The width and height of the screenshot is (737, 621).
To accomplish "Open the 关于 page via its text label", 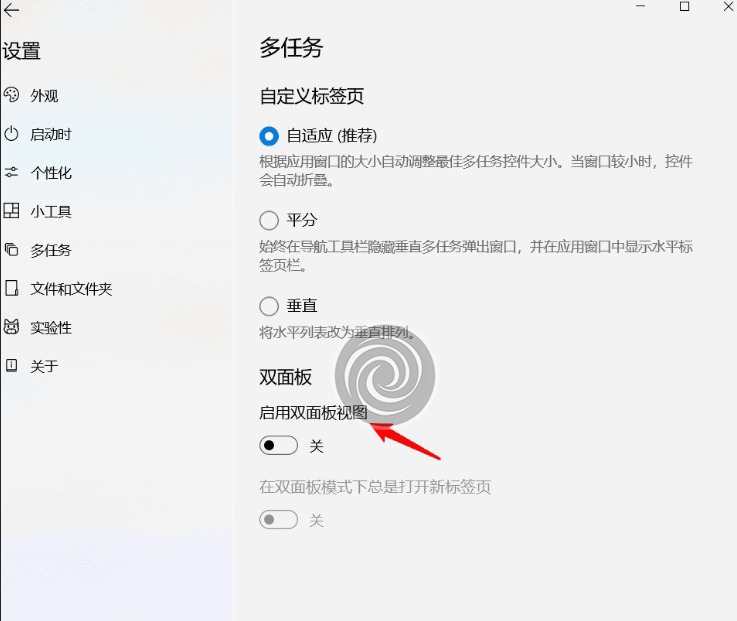I will pyautogui.click(x=44, y=366).
